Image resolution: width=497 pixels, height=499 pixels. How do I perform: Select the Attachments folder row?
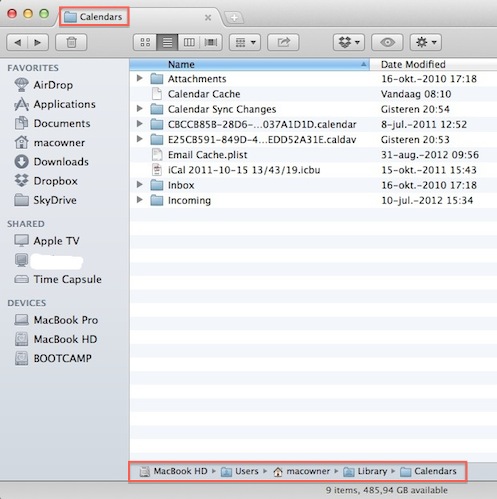coord(313,79)
